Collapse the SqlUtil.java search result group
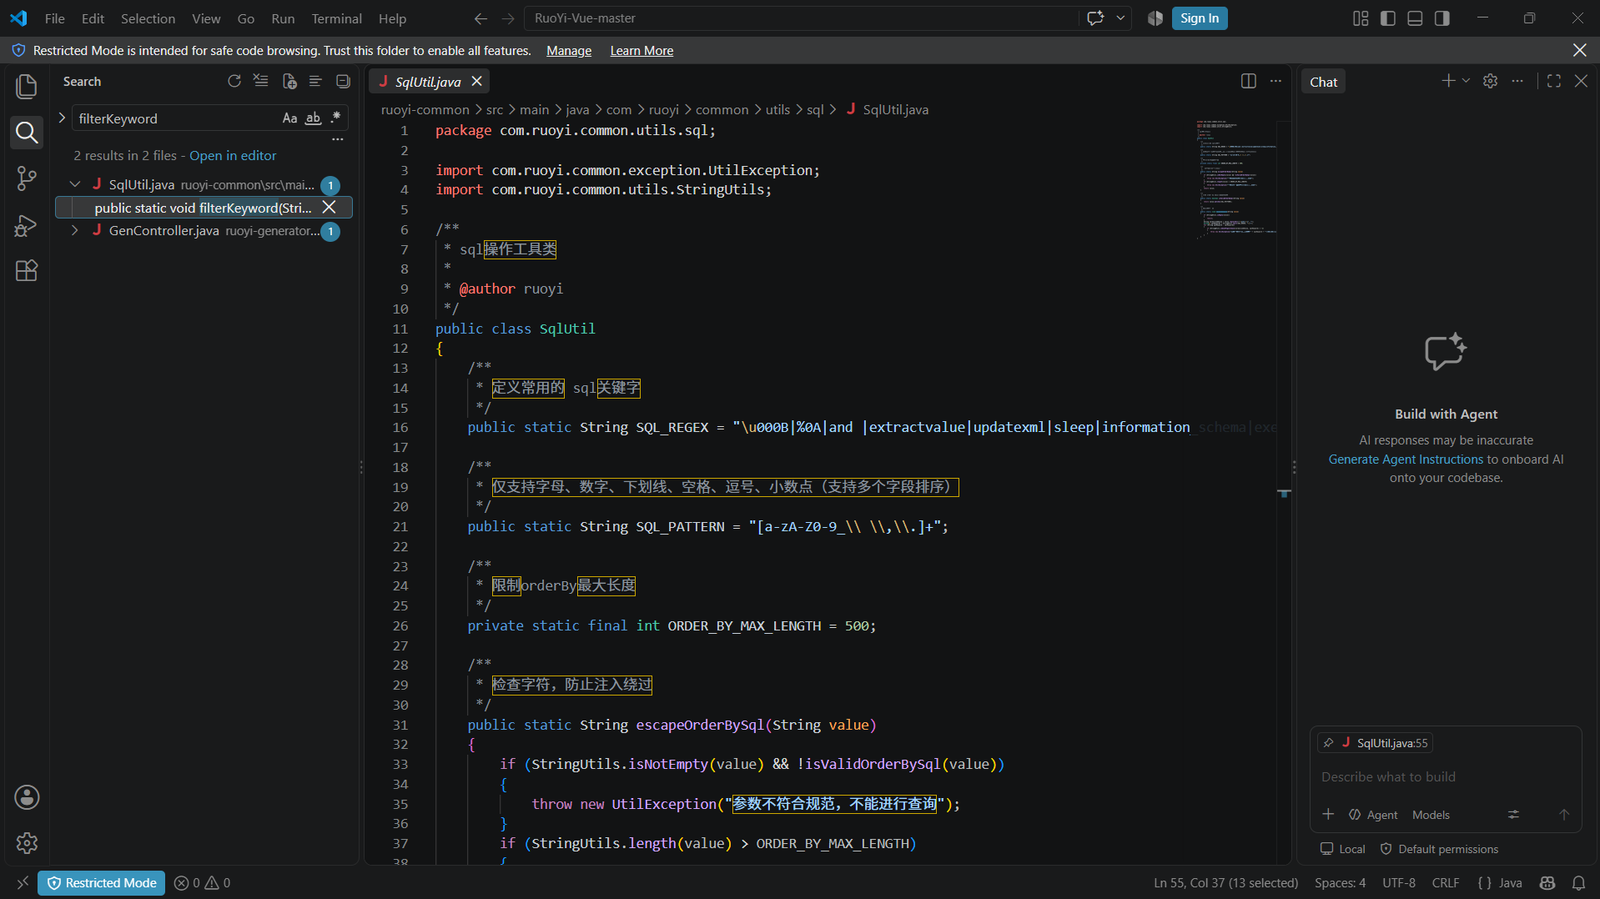1600x899 pixels. tap(75, 184)
